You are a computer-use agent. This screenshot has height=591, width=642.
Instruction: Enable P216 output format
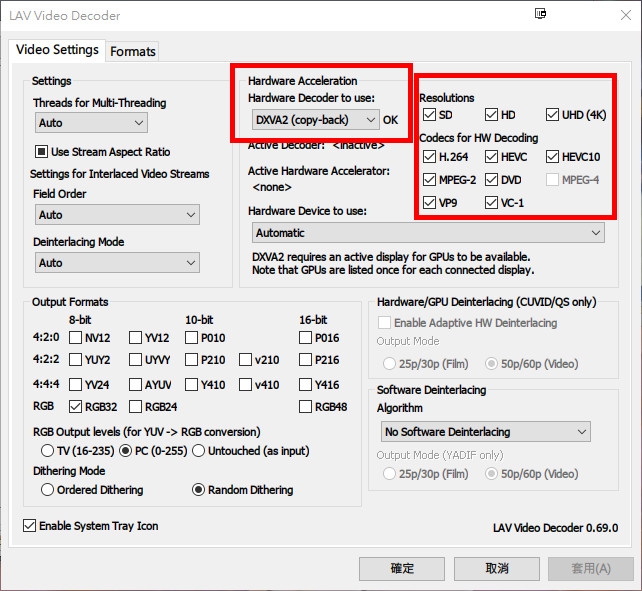305,360
